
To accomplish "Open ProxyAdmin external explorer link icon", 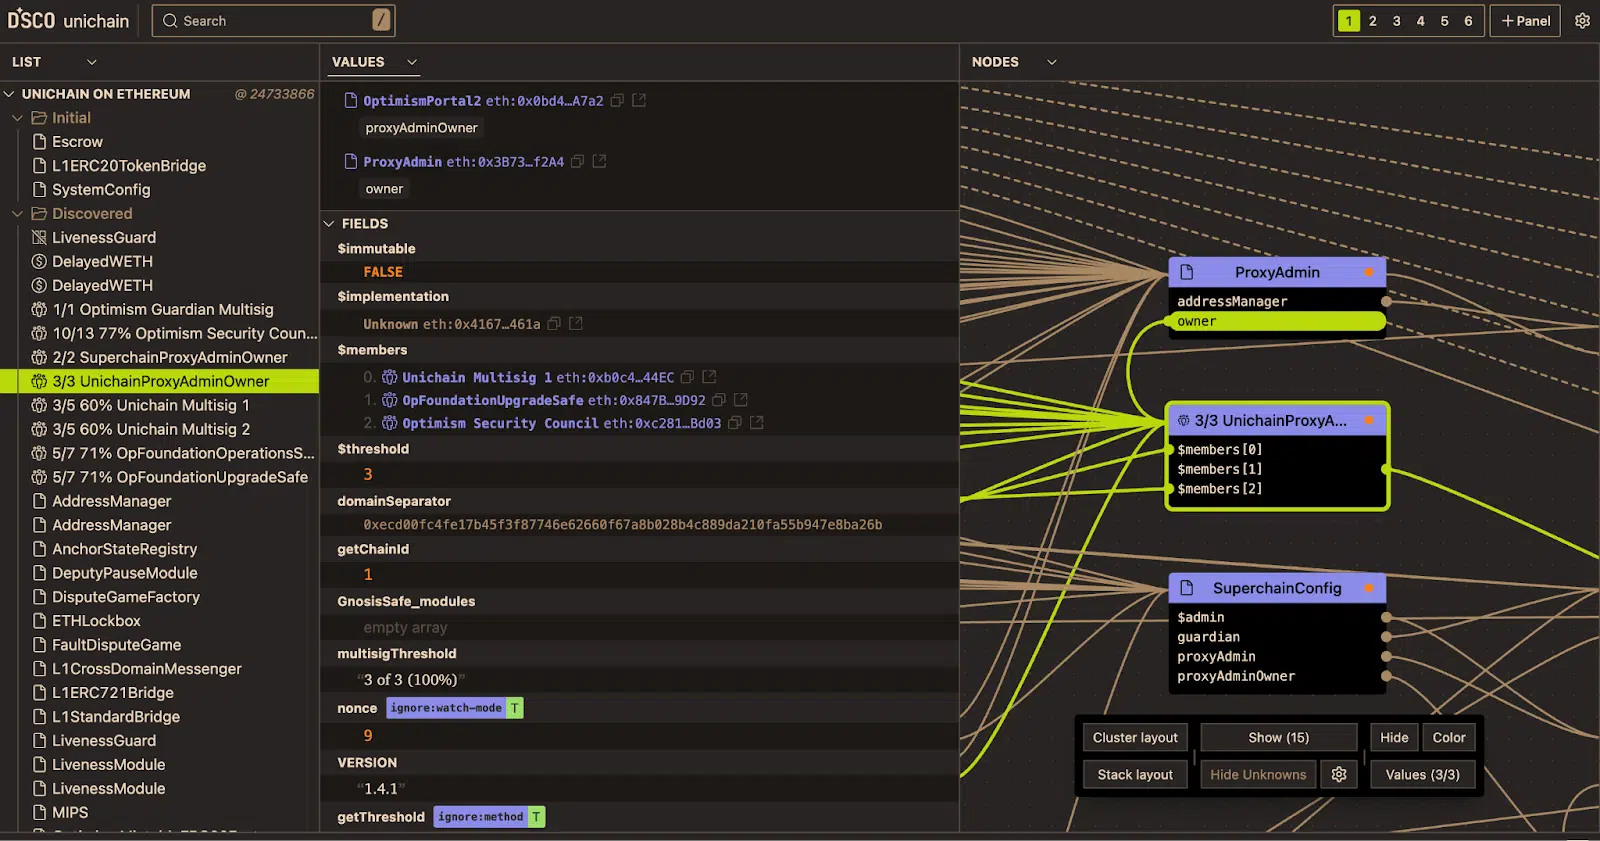I will coord(599,161).
